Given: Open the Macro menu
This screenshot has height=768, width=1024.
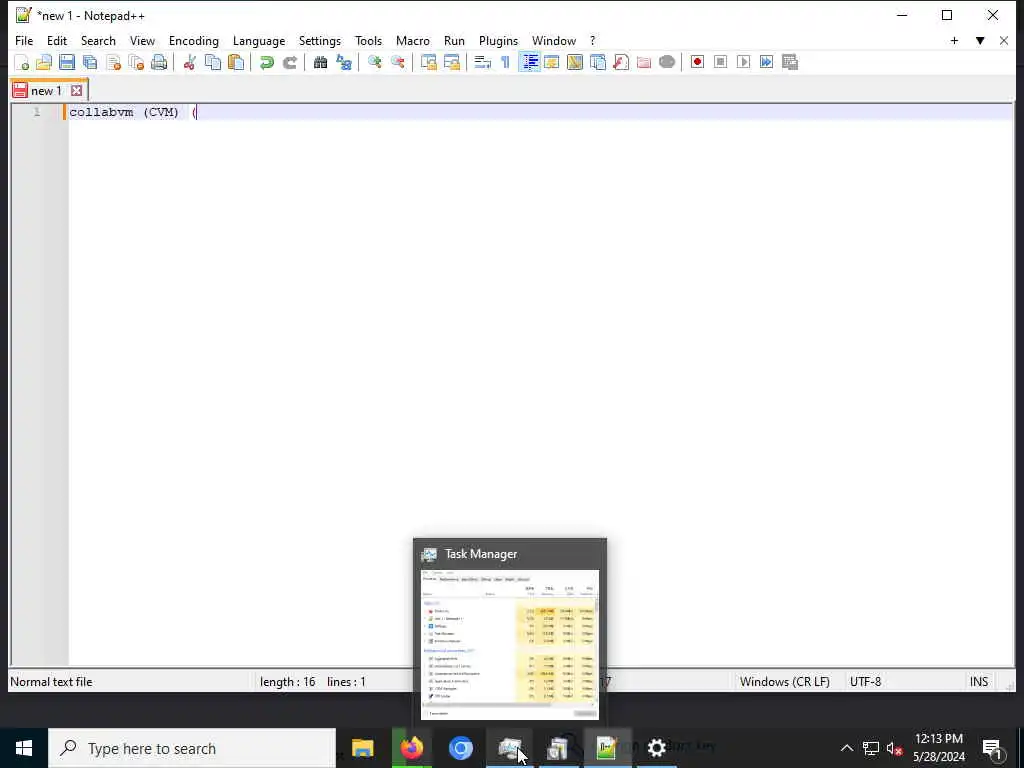Looking at the screenshot, I should click(x=413, y=40).
